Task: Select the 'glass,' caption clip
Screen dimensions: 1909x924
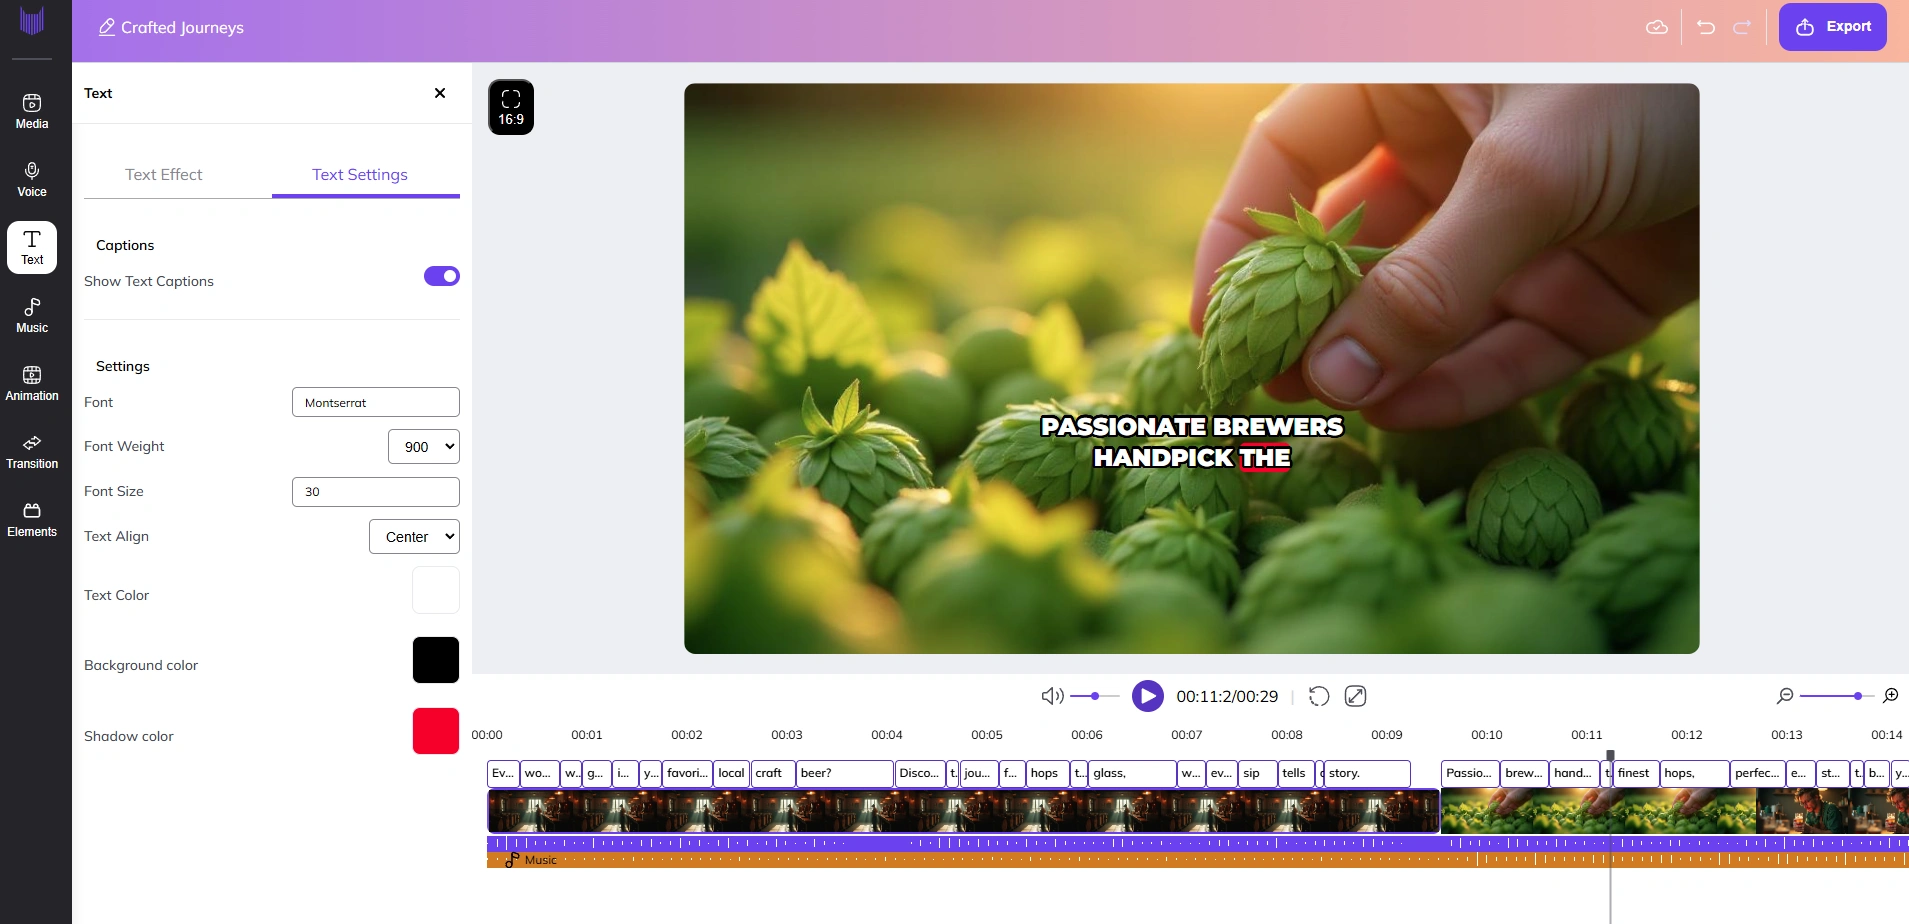Action: coord(1132,774)
